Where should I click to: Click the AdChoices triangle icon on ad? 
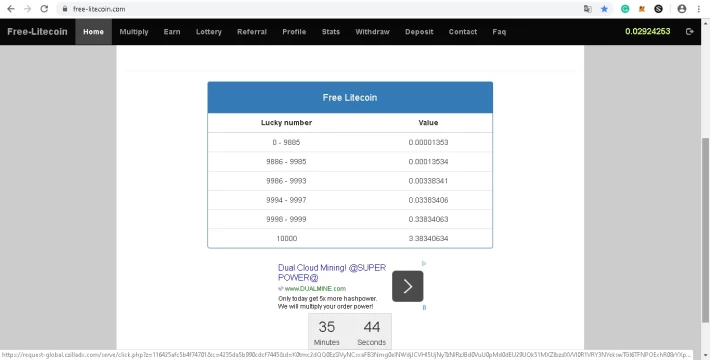(x=424, y=263)
